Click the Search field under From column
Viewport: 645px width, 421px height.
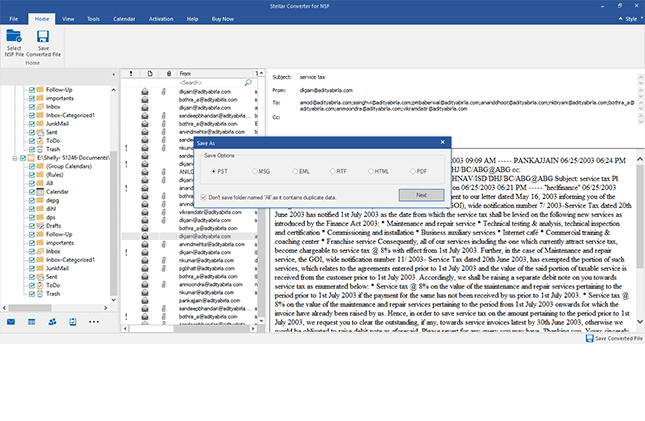[x=210, y=82]
